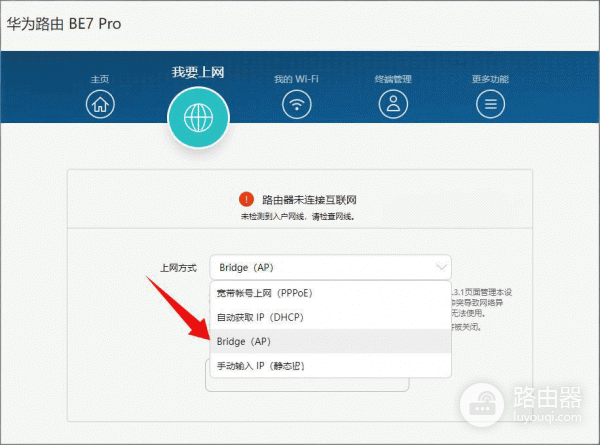
Task: Open the 我的 Wi-Fi icon
Action: [297, 104]
